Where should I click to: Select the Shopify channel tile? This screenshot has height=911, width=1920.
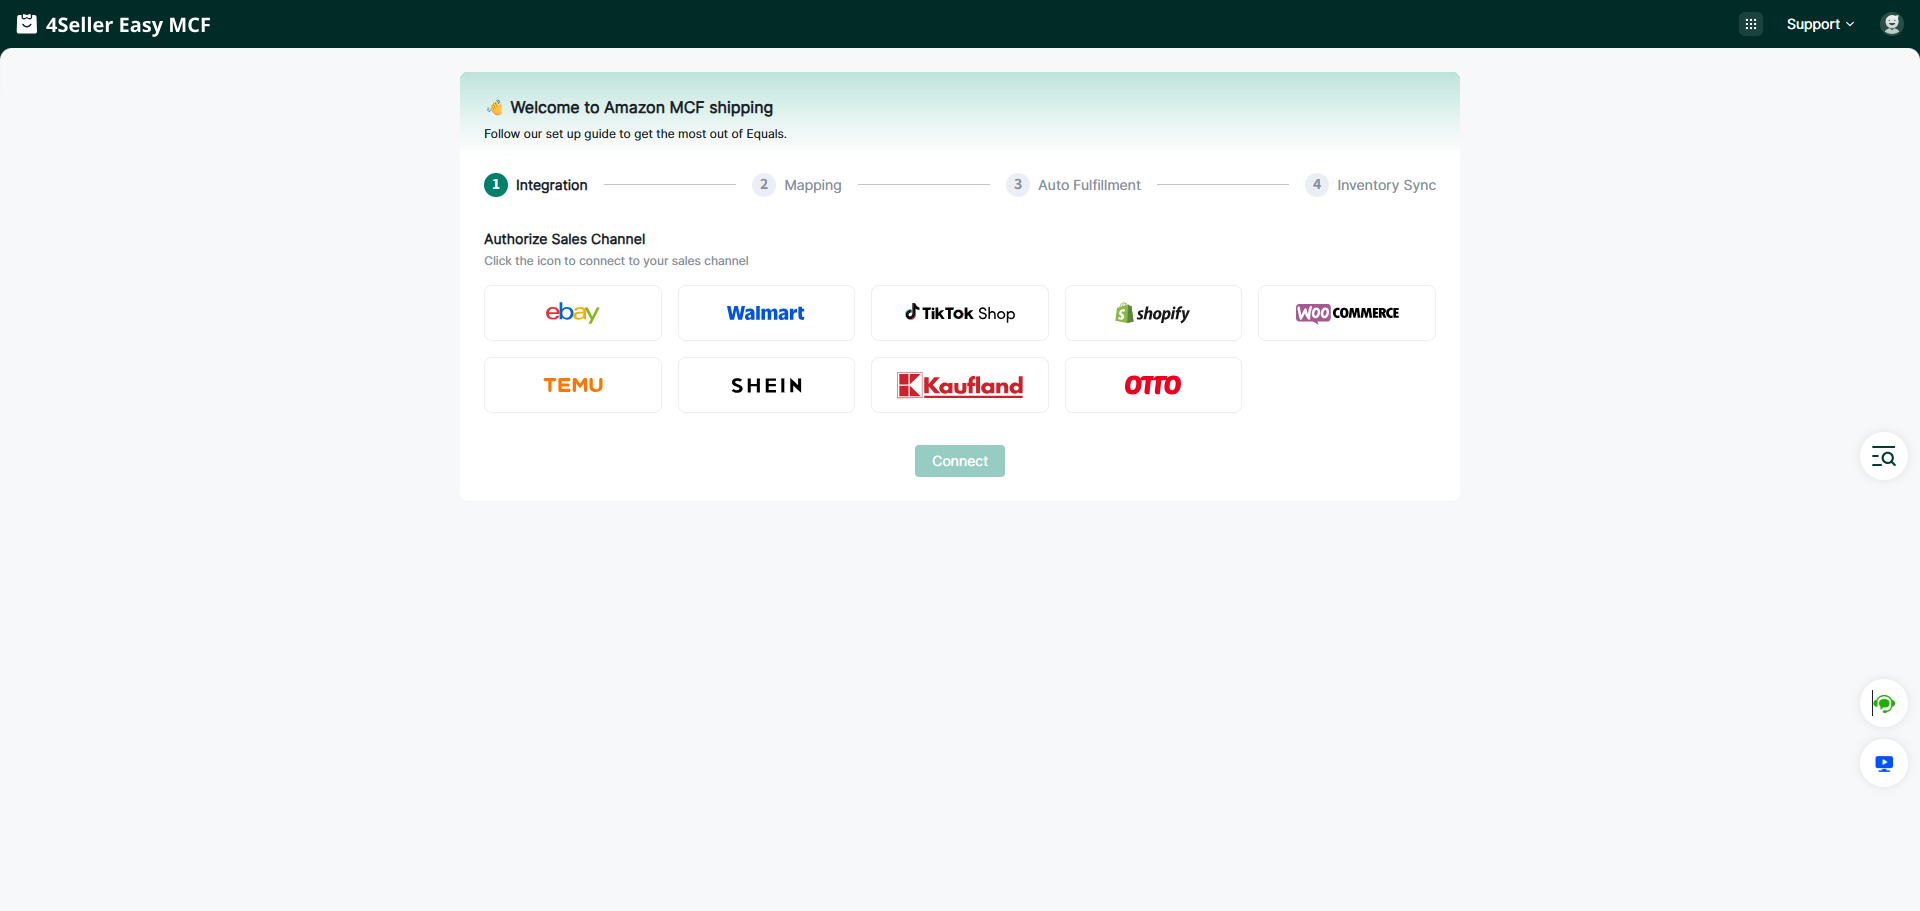[x=1153, y=313]
